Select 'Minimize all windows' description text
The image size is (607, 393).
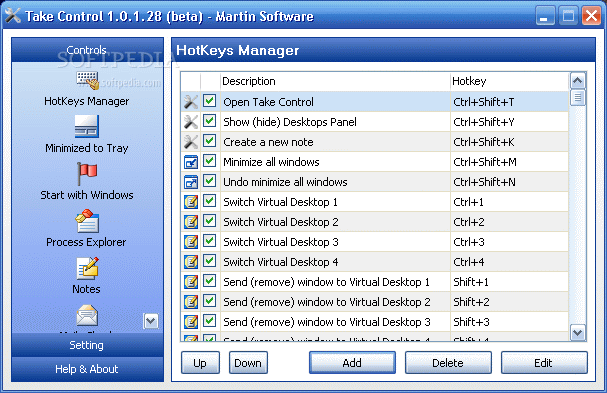click(271, 162)
